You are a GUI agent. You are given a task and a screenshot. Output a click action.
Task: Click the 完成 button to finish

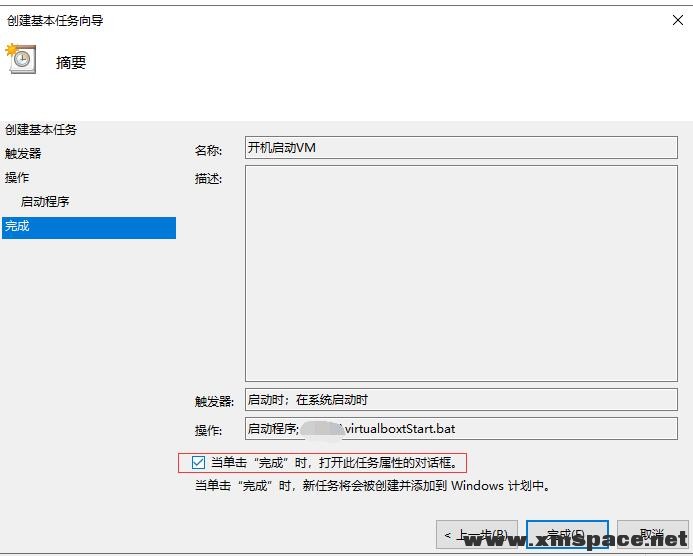point(567,535)
